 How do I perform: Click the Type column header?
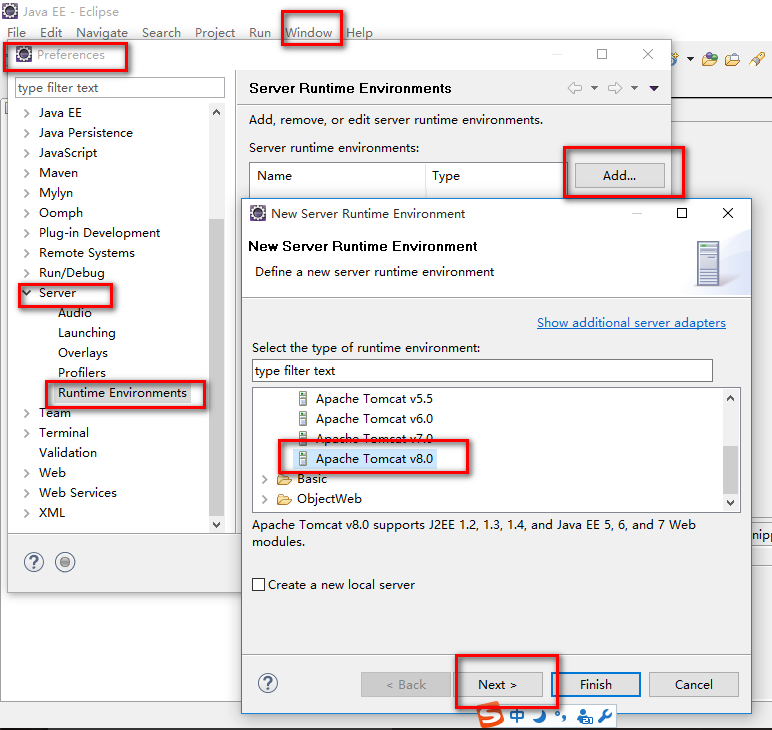(496, 176)
